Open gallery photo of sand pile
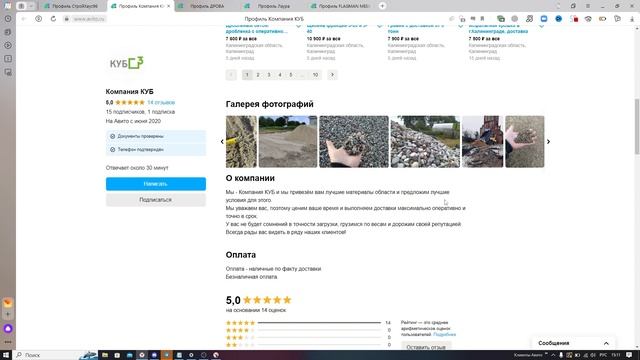The width and height of the screenshot is (640, 360). click(288, 142)
